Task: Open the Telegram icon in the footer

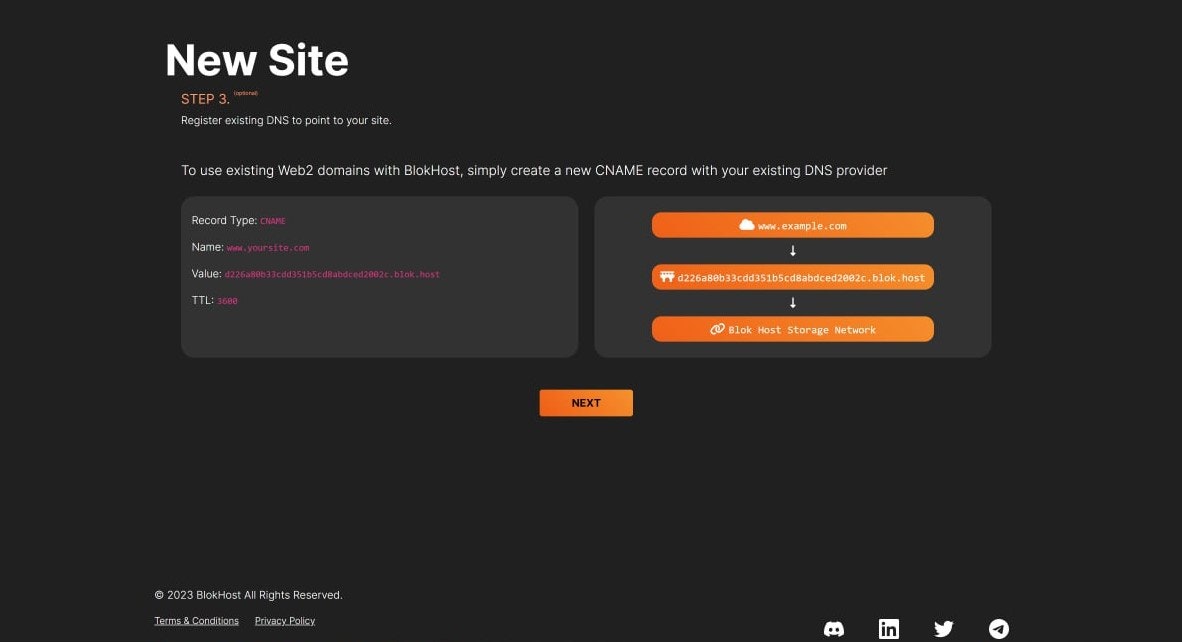Action: 999,628
